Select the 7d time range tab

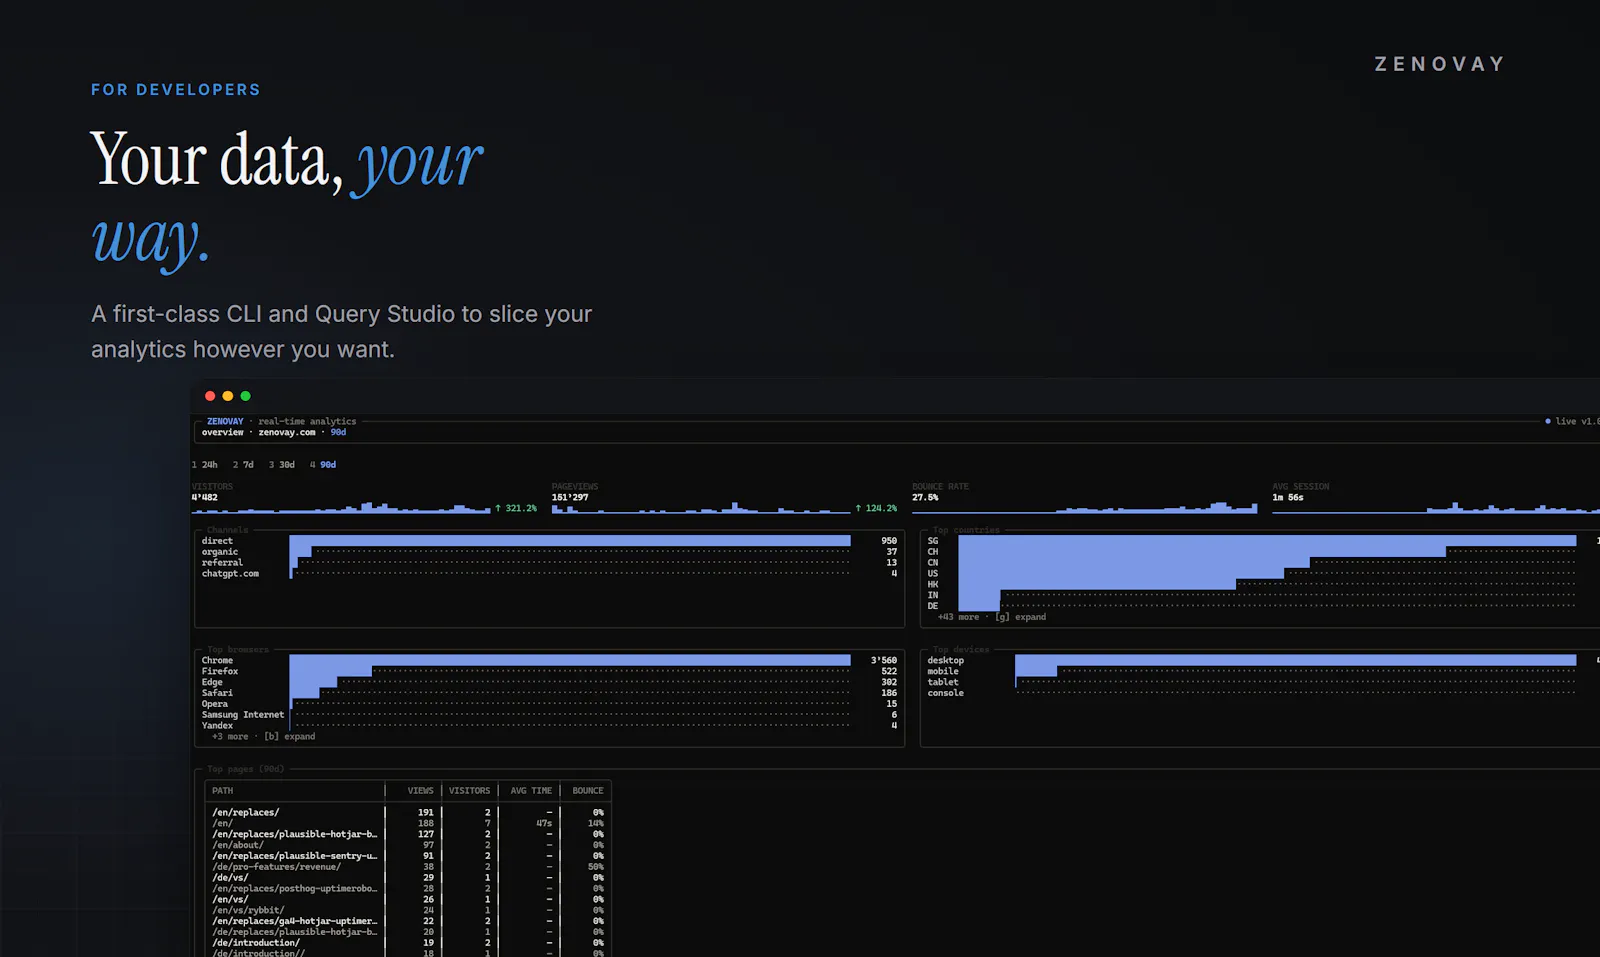coord(243,465)
